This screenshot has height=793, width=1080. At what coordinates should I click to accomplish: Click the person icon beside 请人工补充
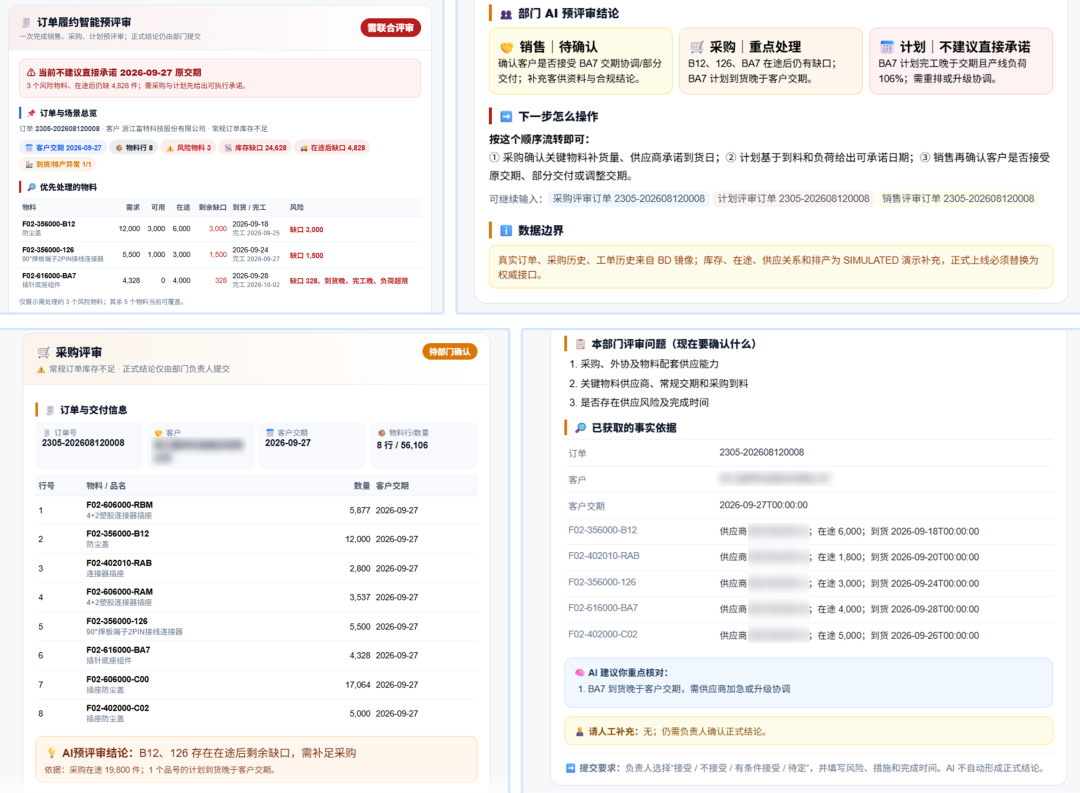pyautogui.click(x=580, y=732)
